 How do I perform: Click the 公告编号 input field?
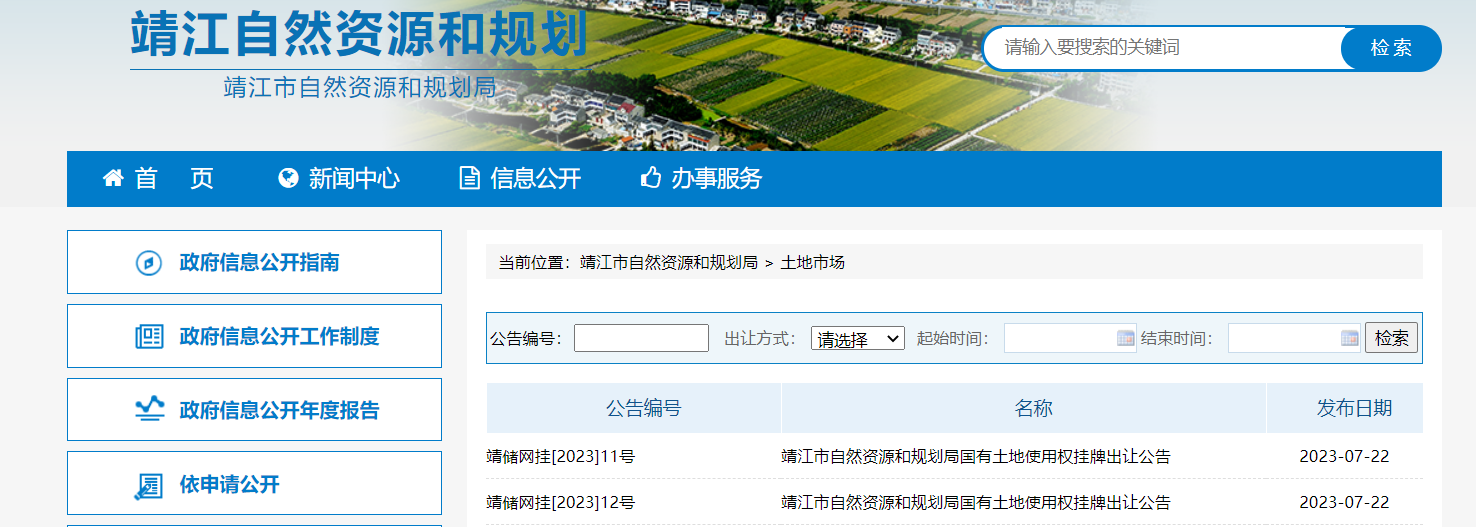[641, 338]
